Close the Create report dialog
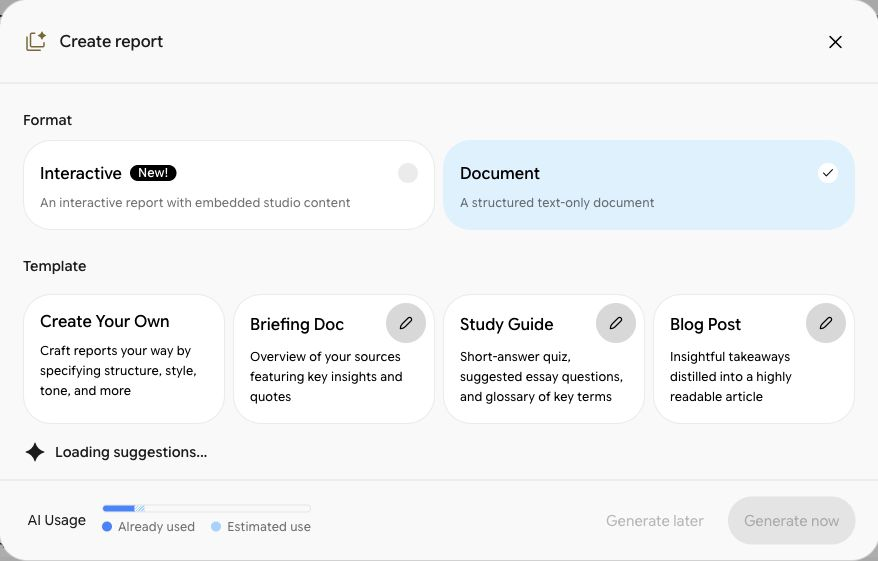Viewport: 878px width, 561px height. (x=835, y=42)
